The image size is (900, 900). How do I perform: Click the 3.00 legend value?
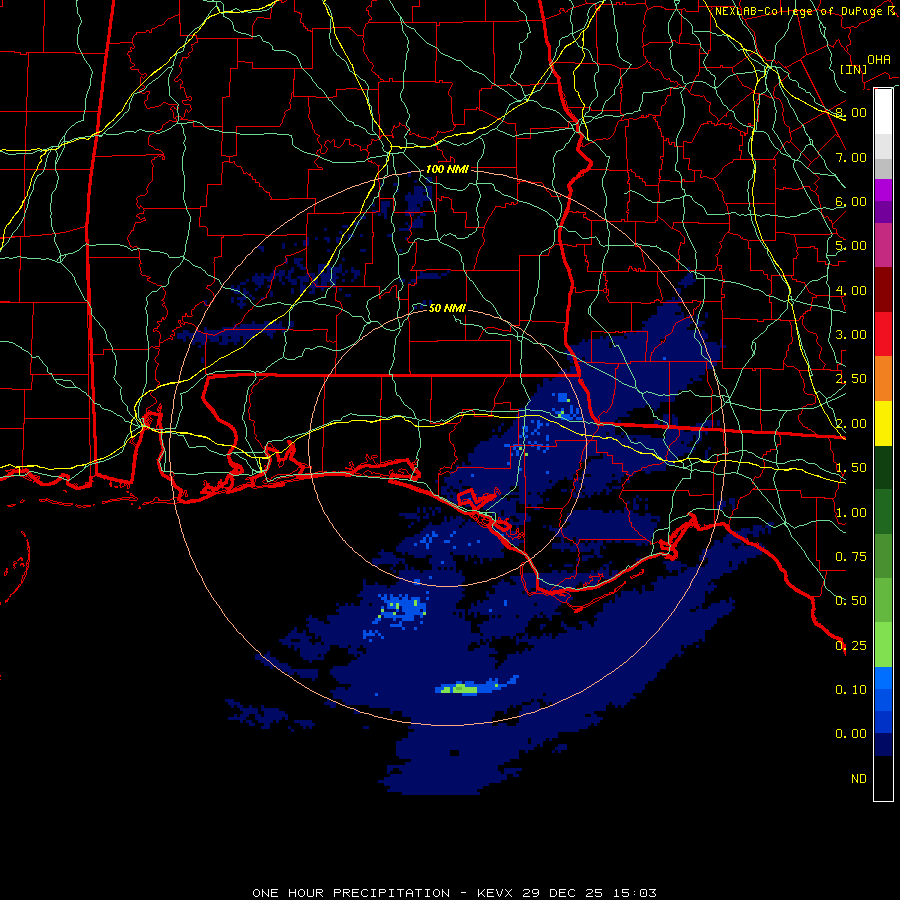tap(851, 335)
